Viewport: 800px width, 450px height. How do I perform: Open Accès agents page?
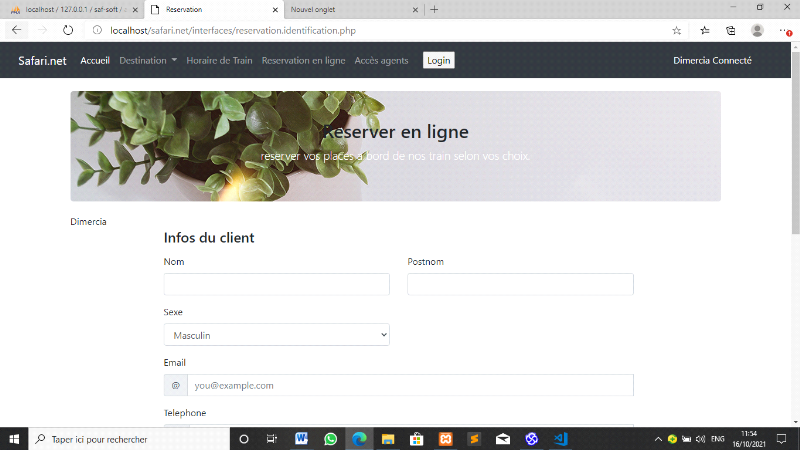point(382,60)
